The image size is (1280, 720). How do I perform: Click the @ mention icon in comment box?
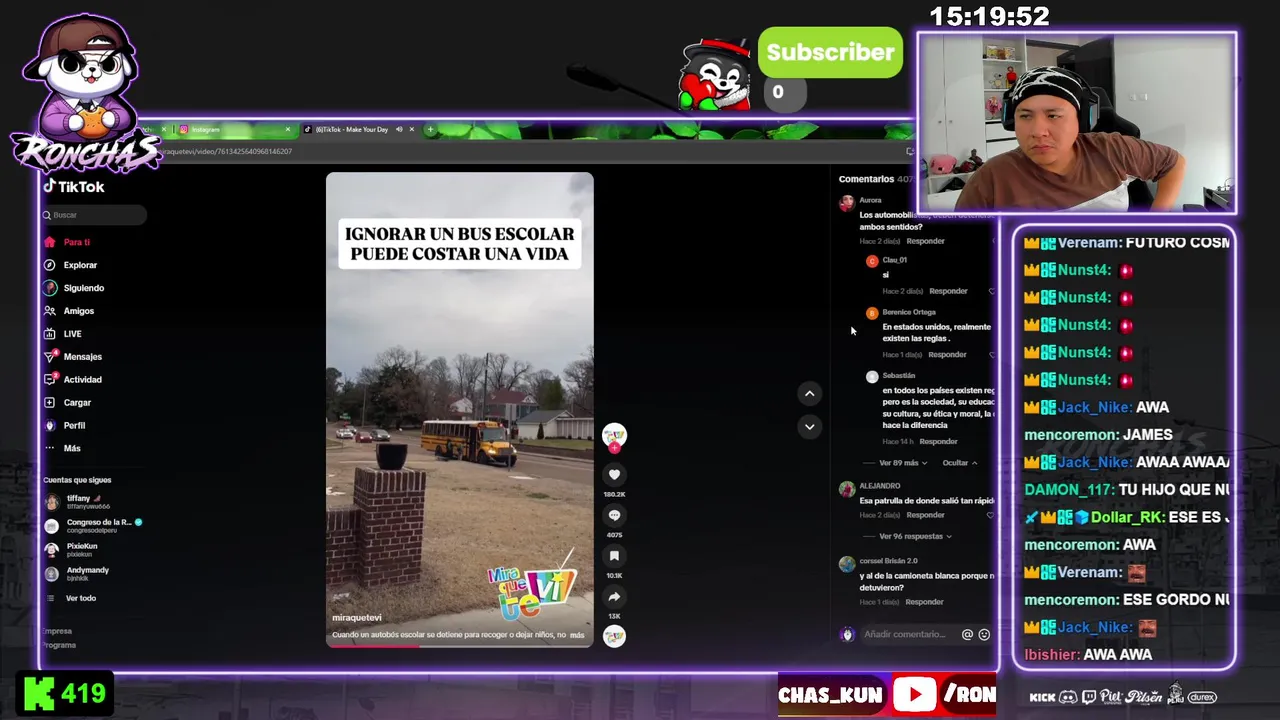(x=967, y=635)
